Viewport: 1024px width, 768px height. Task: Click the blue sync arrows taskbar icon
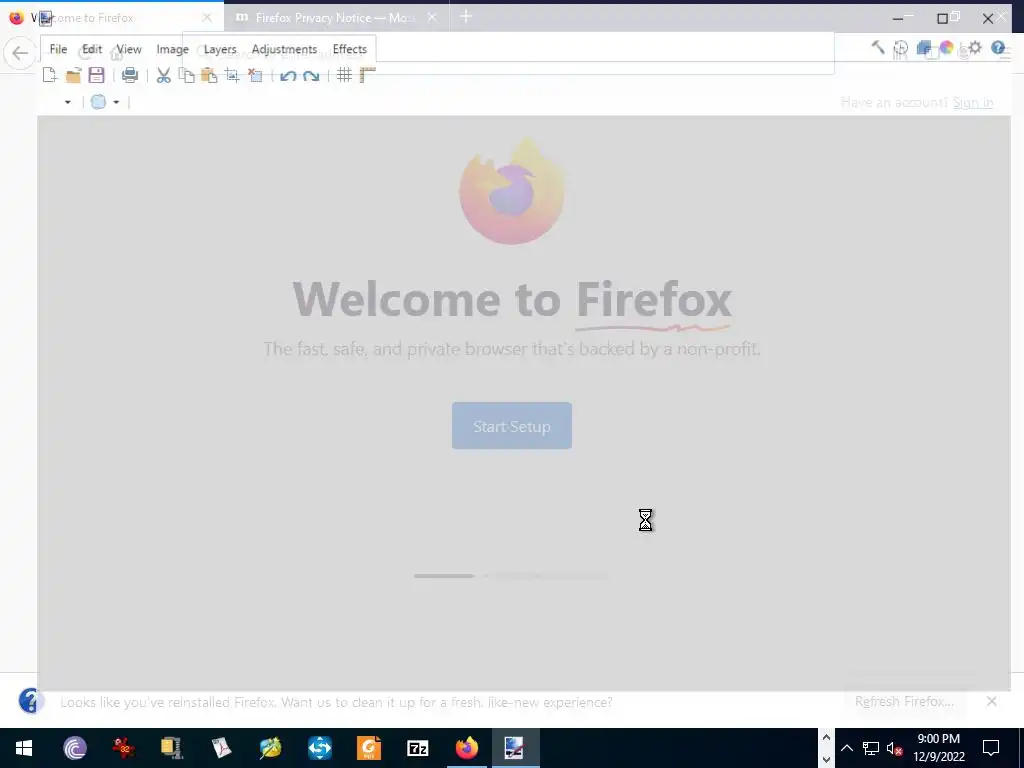point(319,748)
